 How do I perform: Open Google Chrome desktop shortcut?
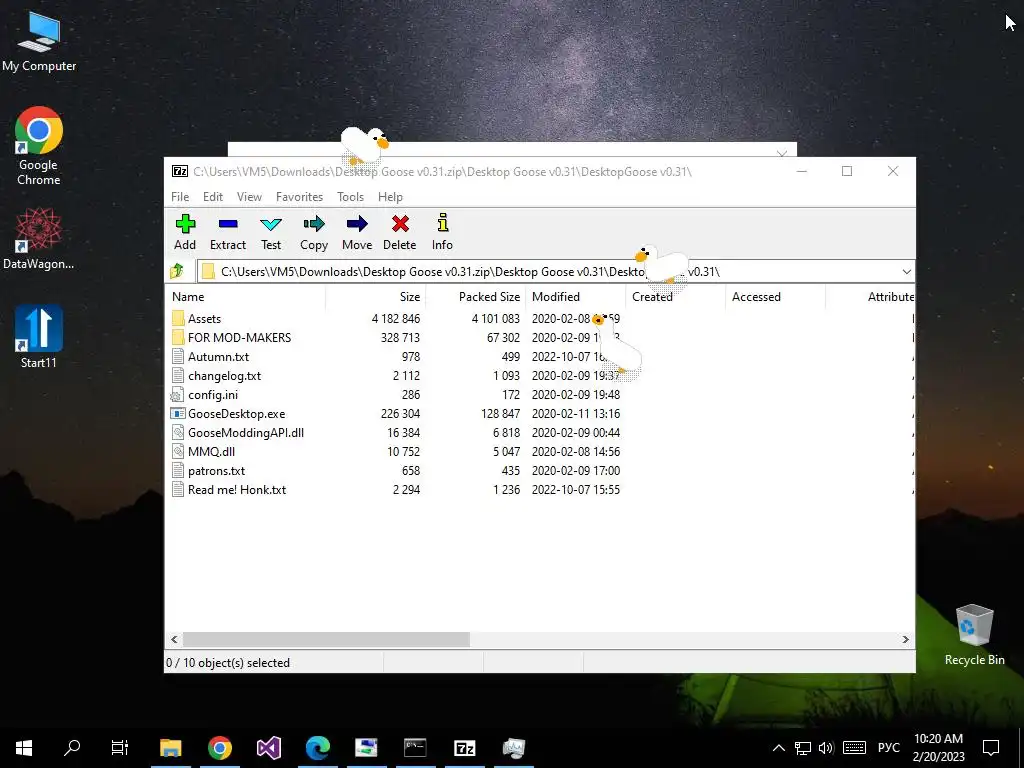pos(39,146)
